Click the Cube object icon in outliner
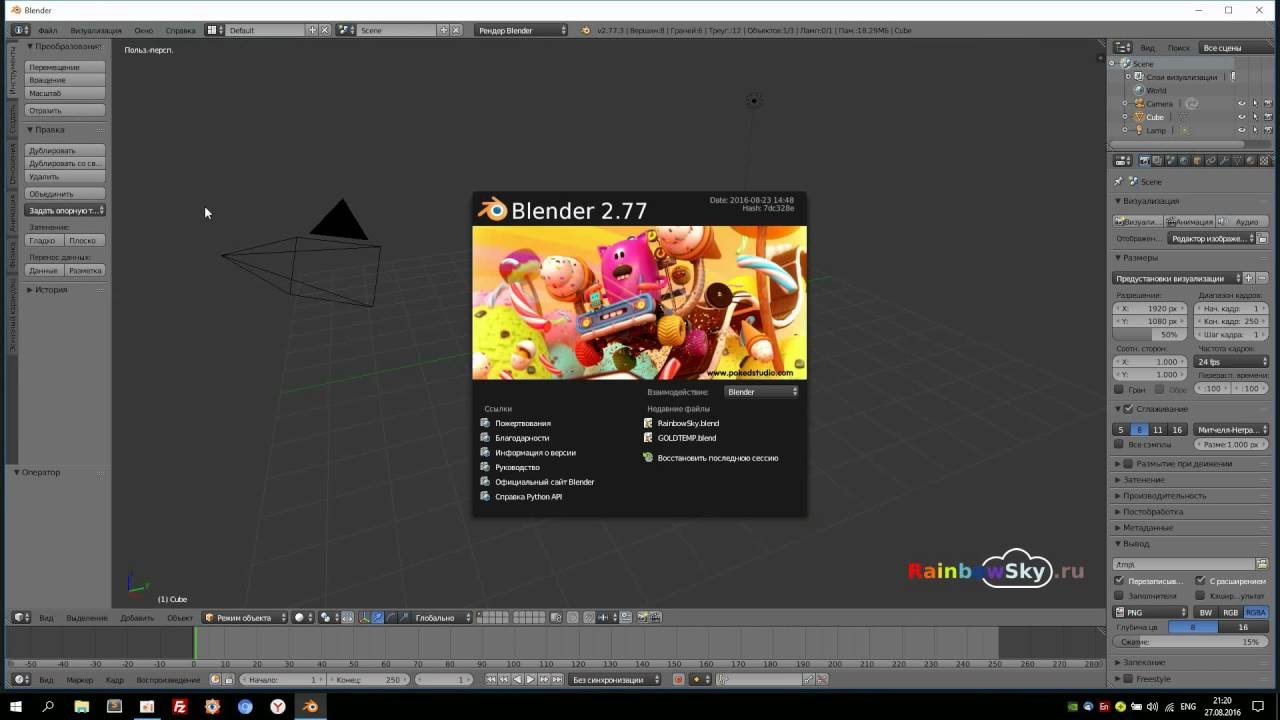The image size is (1280, 720). (1139, 117)
